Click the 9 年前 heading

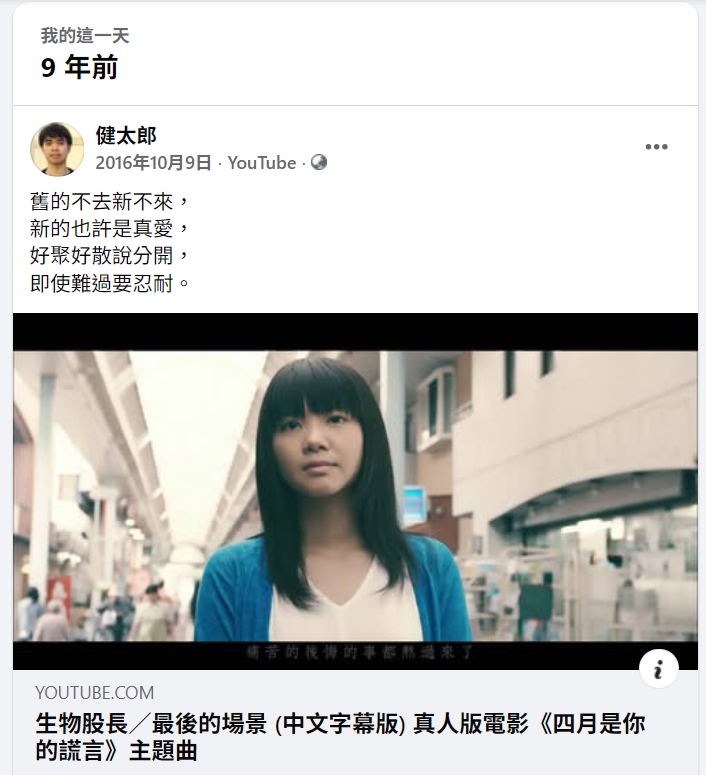79,67
